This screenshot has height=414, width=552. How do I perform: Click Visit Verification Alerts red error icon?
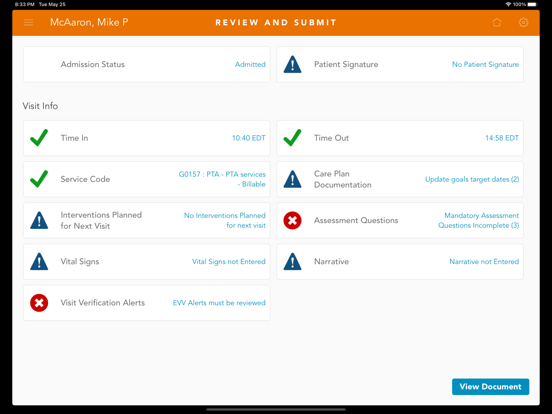pyautogui.click(x=39, y=303)
